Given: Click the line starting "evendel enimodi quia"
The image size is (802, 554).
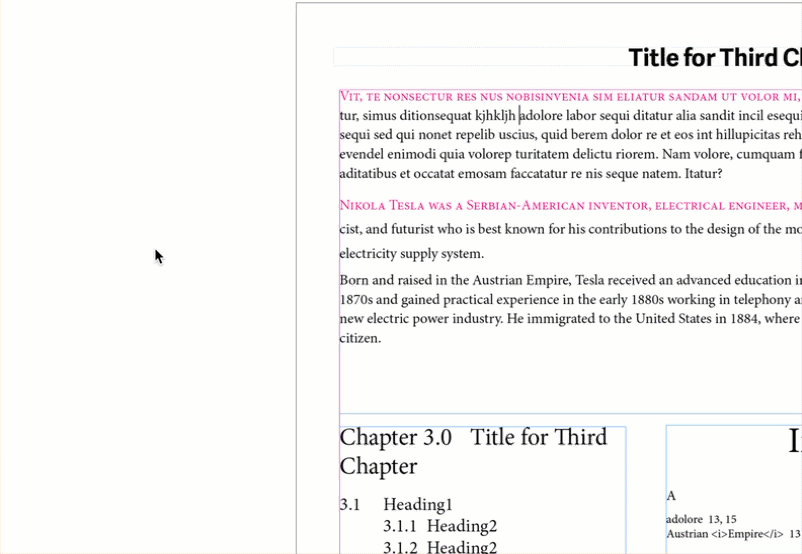Looking at the screenshot, I should [x=570, y=154].
